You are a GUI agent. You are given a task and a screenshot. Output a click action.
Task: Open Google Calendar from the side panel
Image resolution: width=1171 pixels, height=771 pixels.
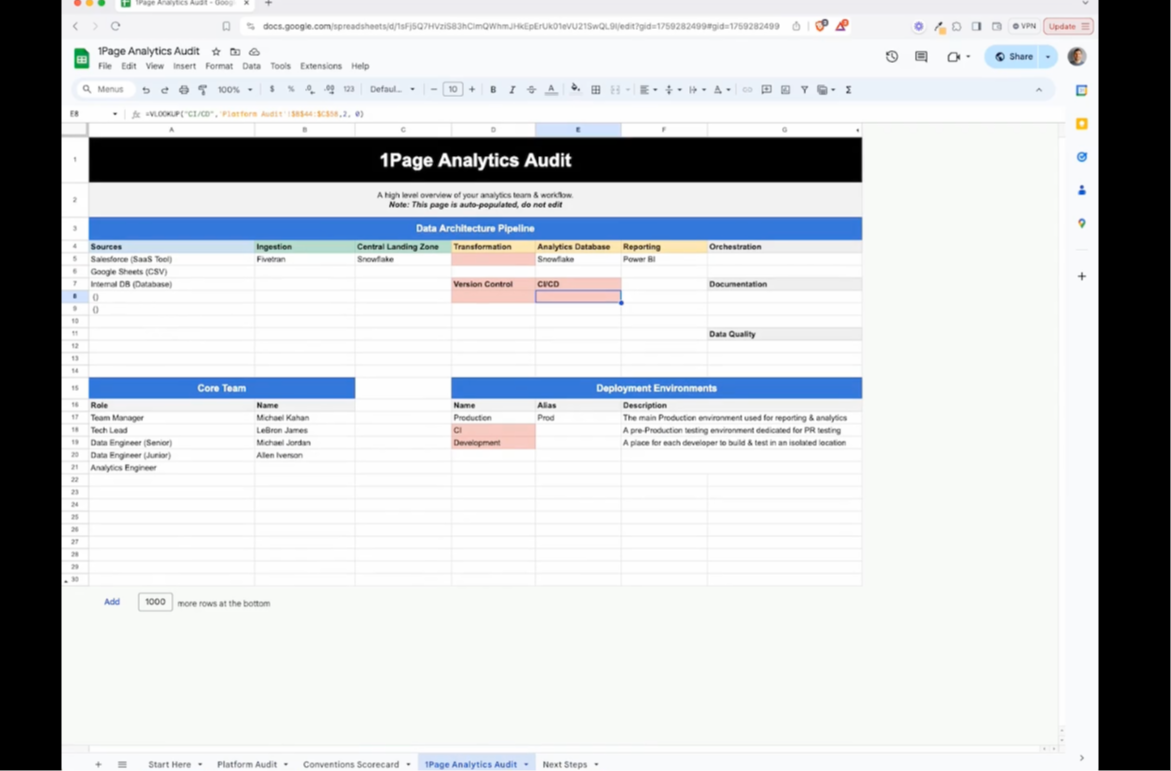1081,90
